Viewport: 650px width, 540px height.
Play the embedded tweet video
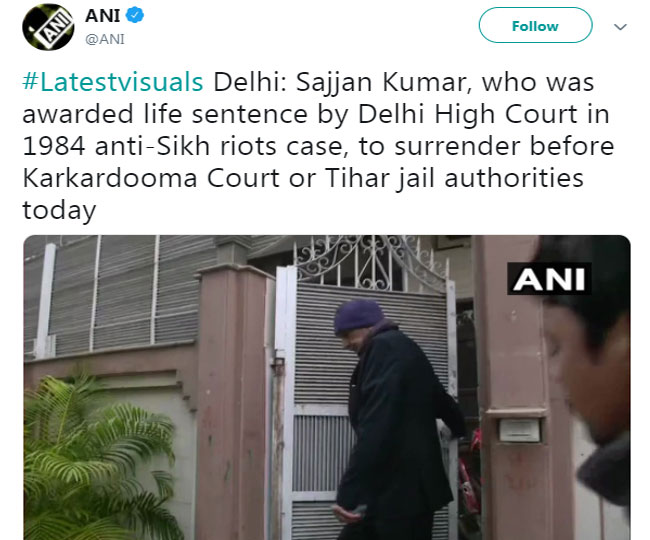[327, 387]
